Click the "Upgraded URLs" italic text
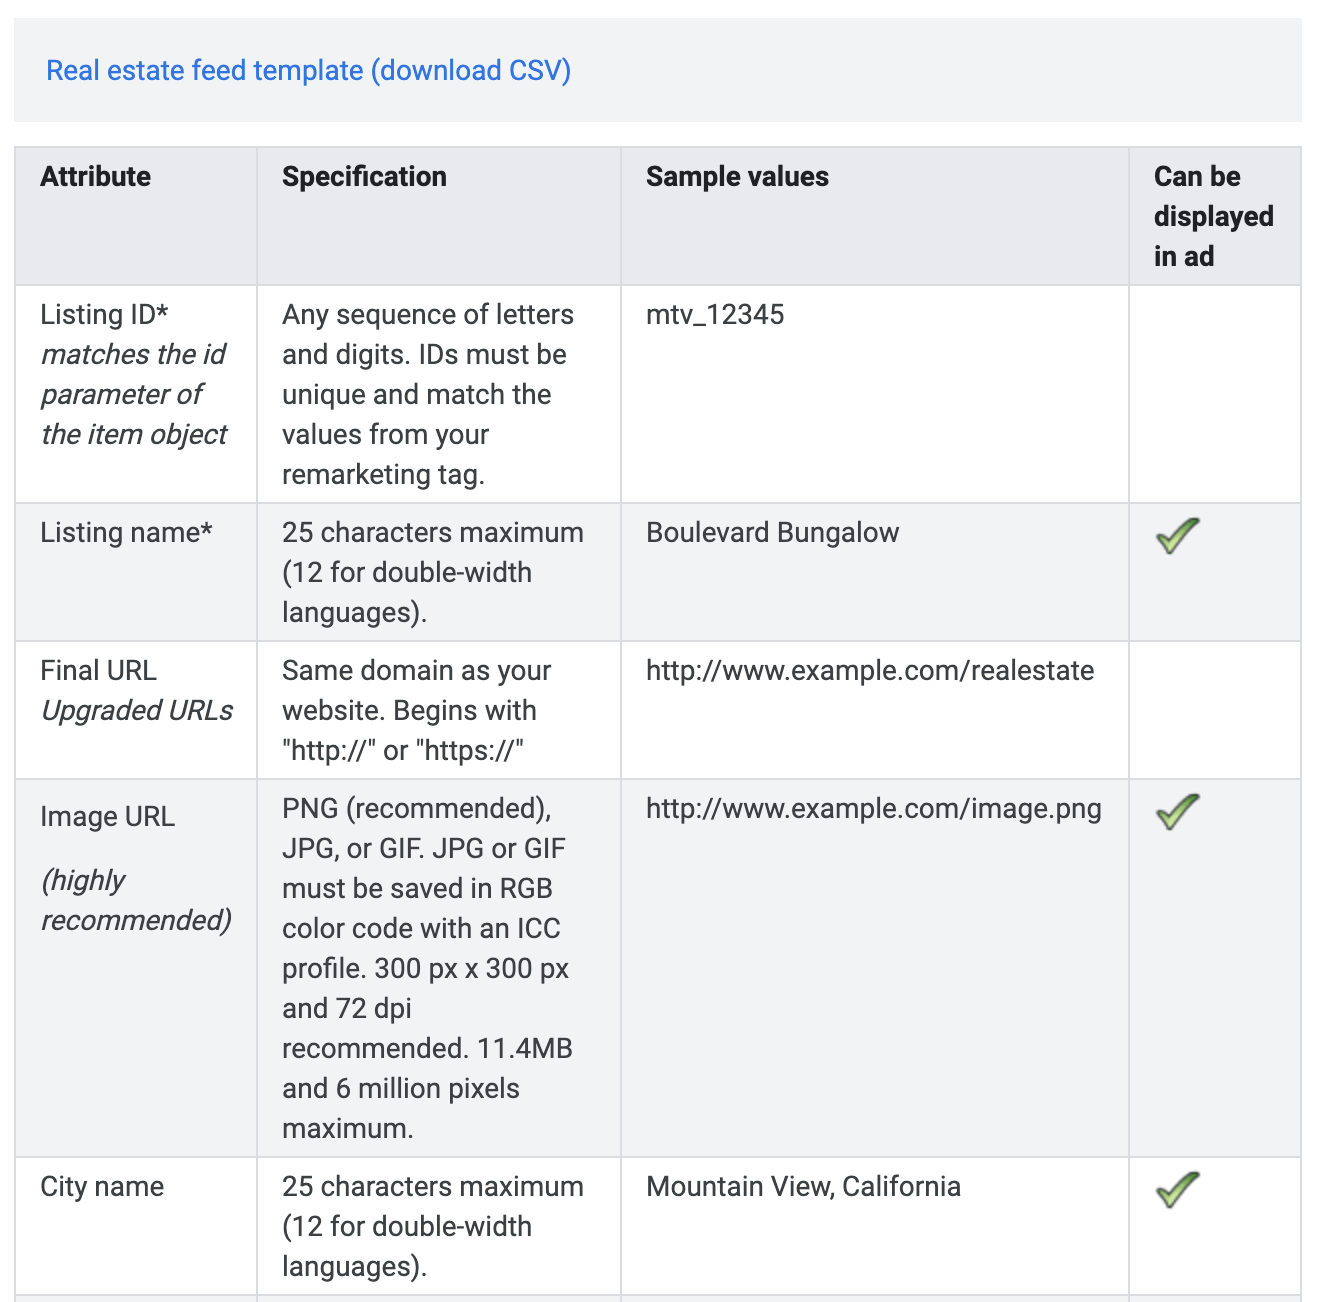The image size is (1320, 1302). 137,711
